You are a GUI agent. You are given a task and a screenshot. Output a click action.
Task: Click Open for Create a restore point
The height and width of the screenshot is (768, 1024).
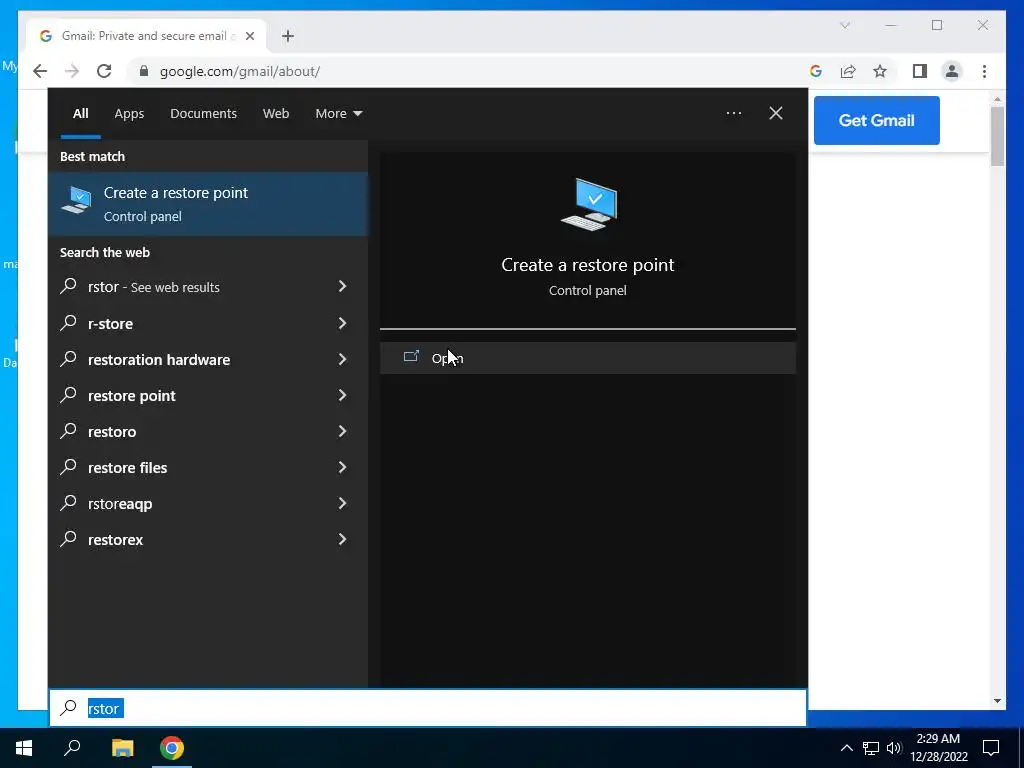click(x=588, y=358)
